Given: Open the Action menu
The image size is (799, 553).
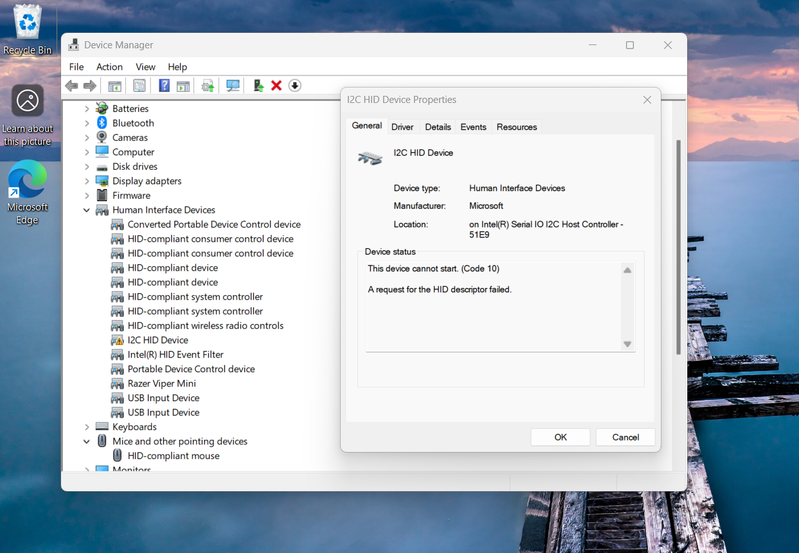Looking at the screenshot, I should pyautogui.click(x=109, y=67).
